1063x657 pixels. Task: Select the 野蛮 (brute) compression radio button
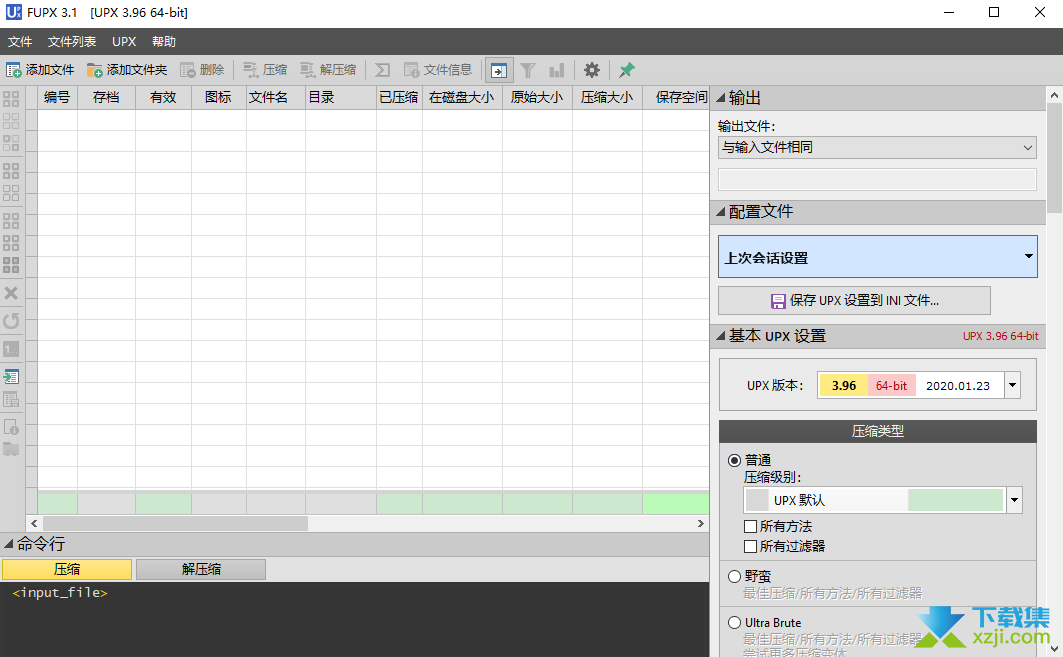coord(734,576)
